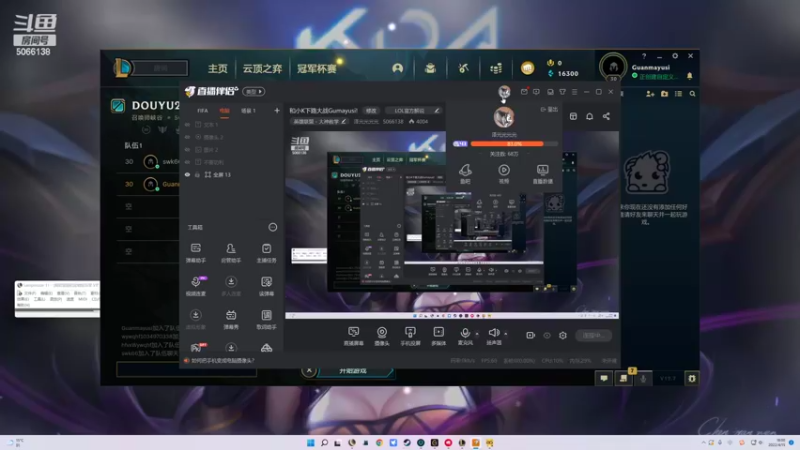The height and width of the screenshot is (450, 800).
Task: Open the LoL client profile icon
Action: [397, 68]
